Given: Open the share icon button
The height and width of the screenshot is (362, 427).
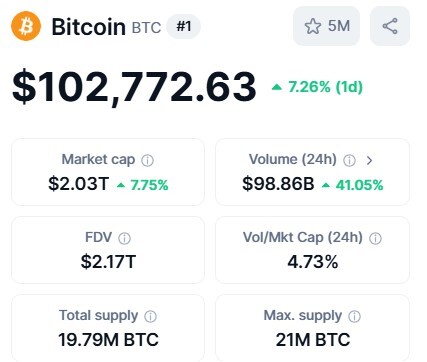Looking at the screenshot, I should pos(390,26).
